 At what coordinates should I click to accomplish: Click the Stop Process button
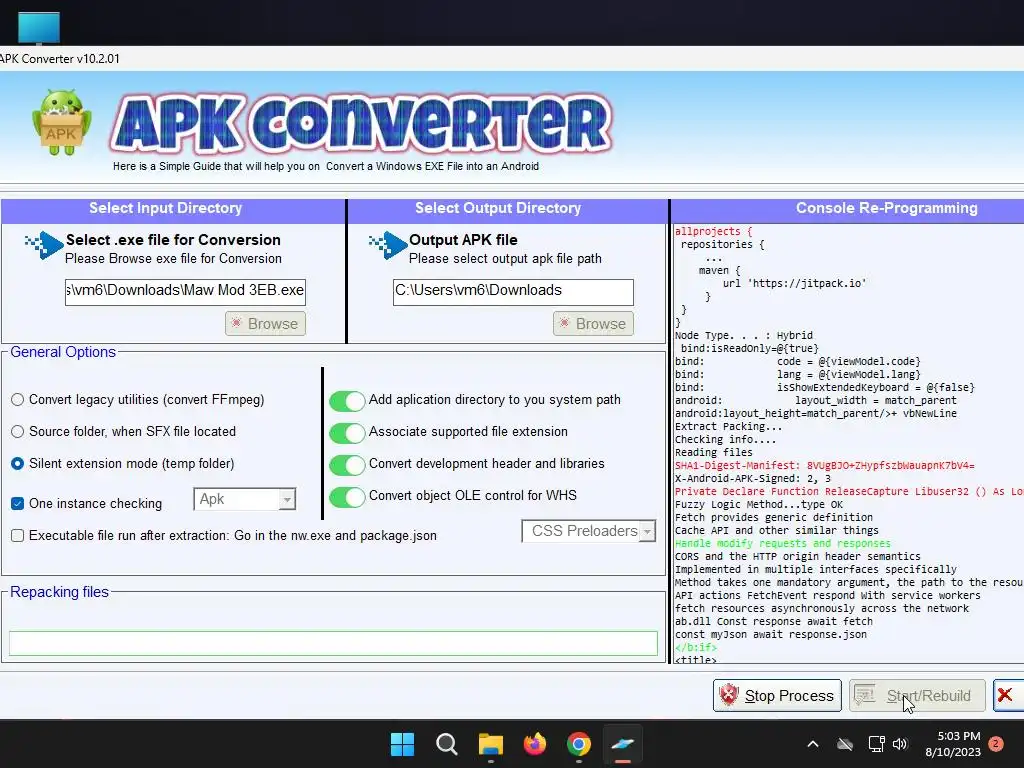tap(777, 696)
